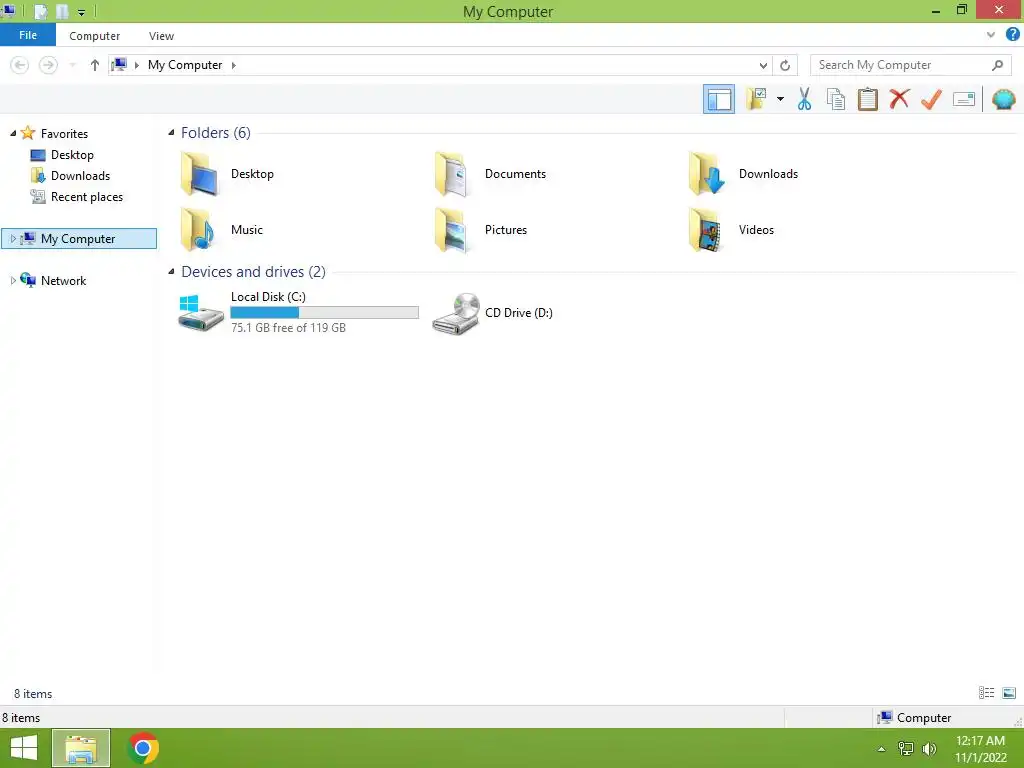Expand the Network tree node
Image resolution: width=1024 pixels, height=768 pixels.
click(x=13, y=280)
